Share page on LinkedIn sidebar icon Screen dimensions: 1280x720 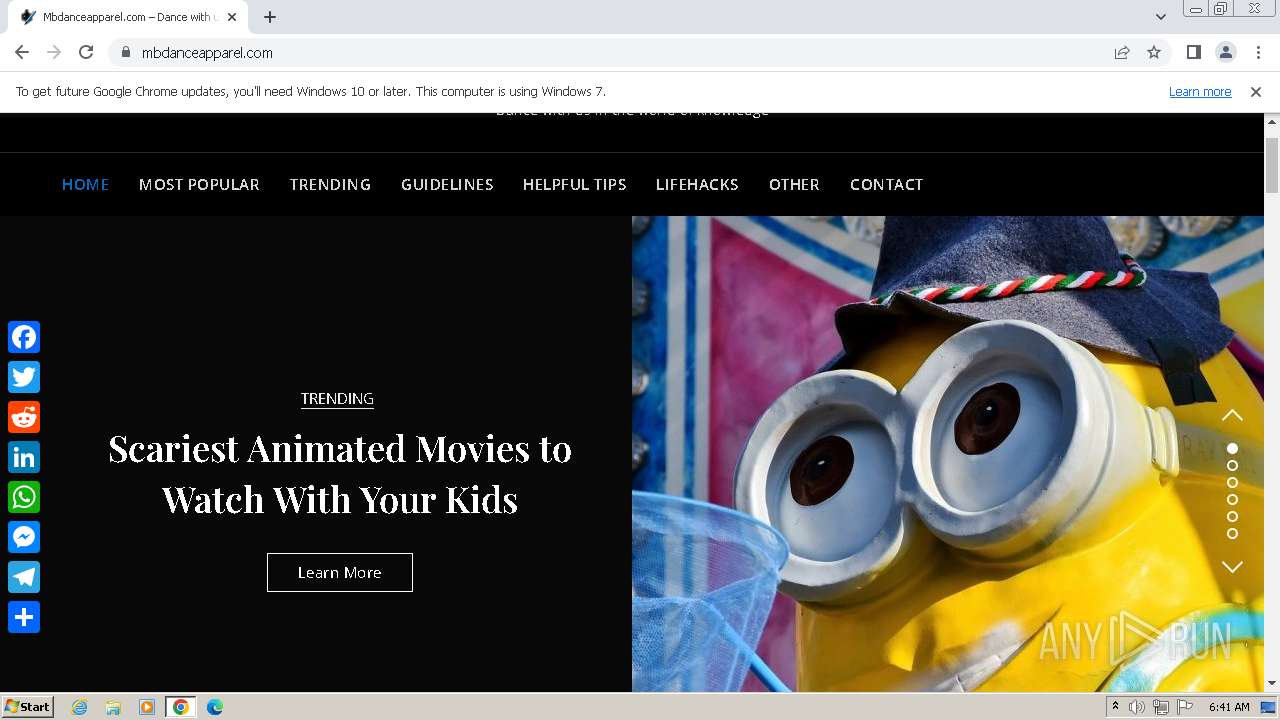click(x=24, y=457)
